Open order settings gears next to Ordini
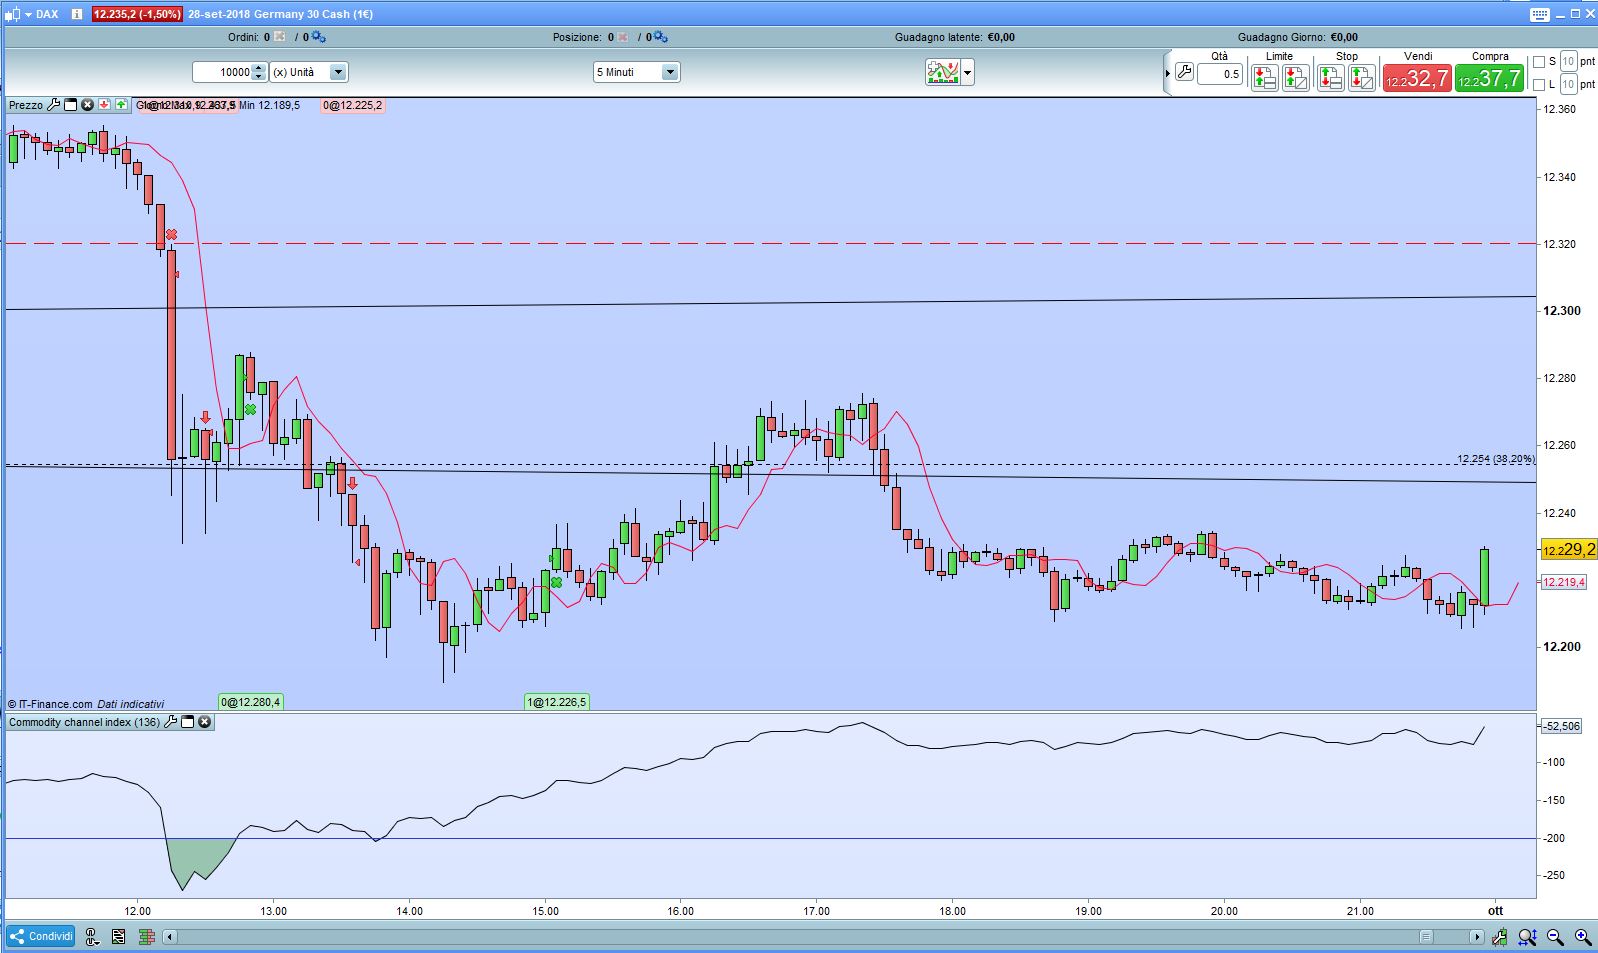 pos(318,37)
